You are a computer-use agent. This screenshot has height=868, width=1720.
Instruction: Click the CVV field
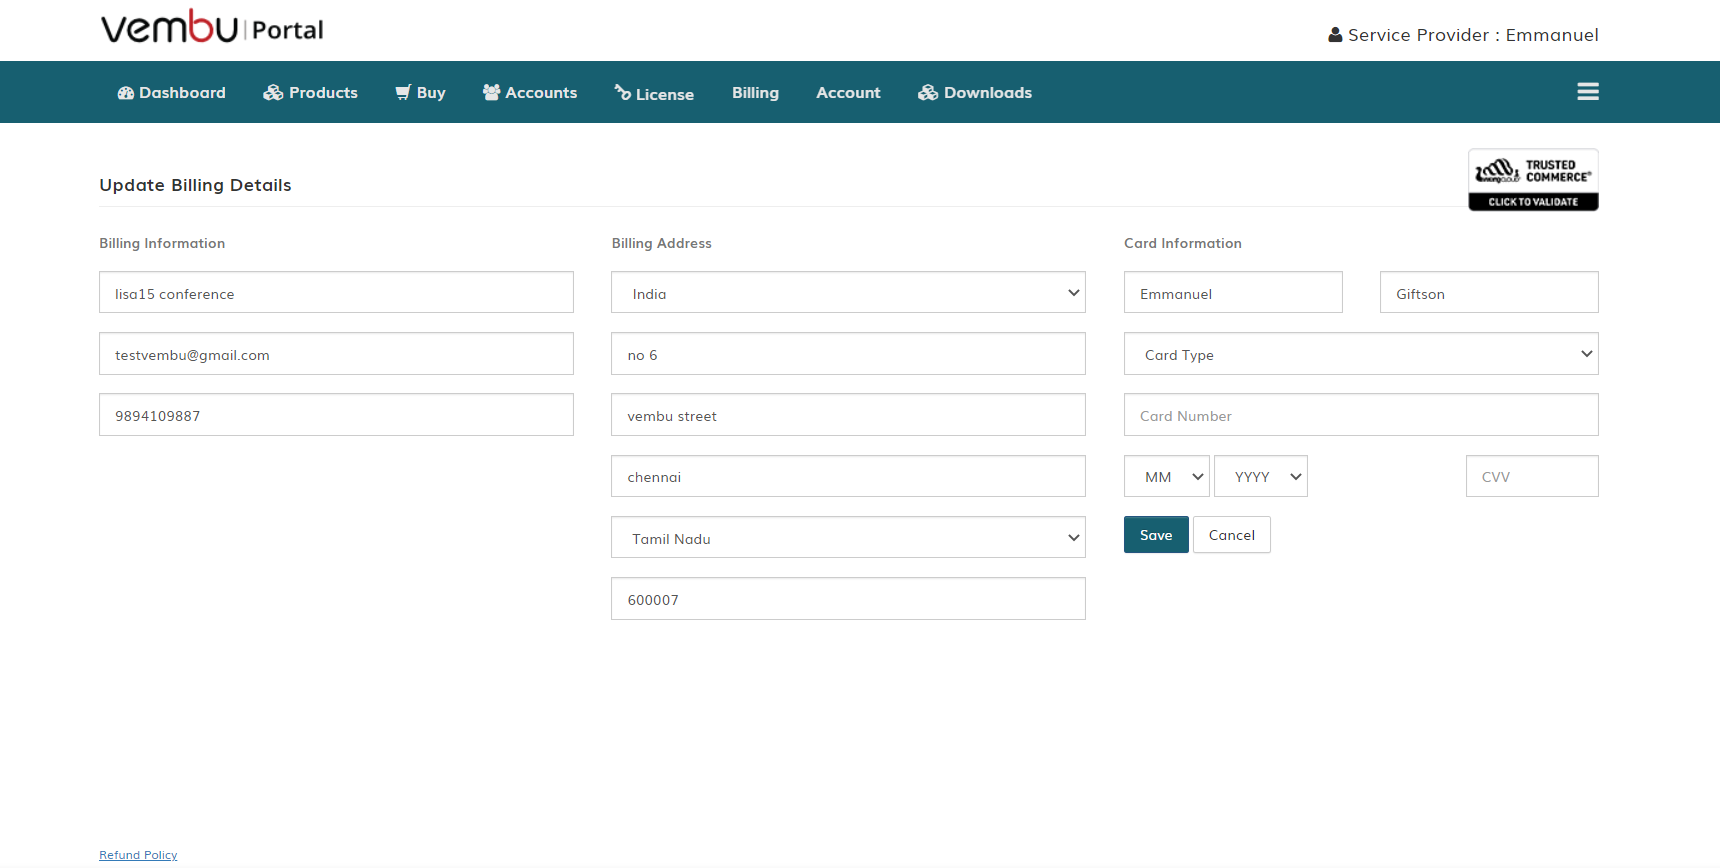point(1532,476)
